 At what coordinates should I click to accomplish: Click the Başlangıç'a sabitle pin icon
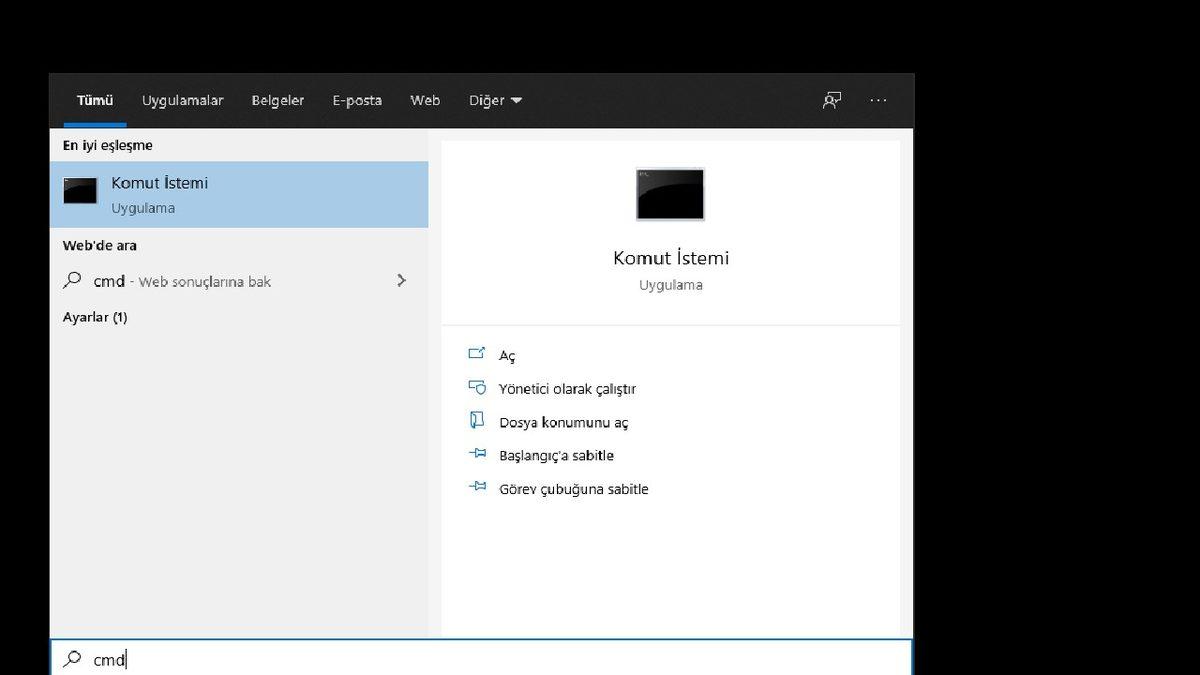[x=477, y=455]
